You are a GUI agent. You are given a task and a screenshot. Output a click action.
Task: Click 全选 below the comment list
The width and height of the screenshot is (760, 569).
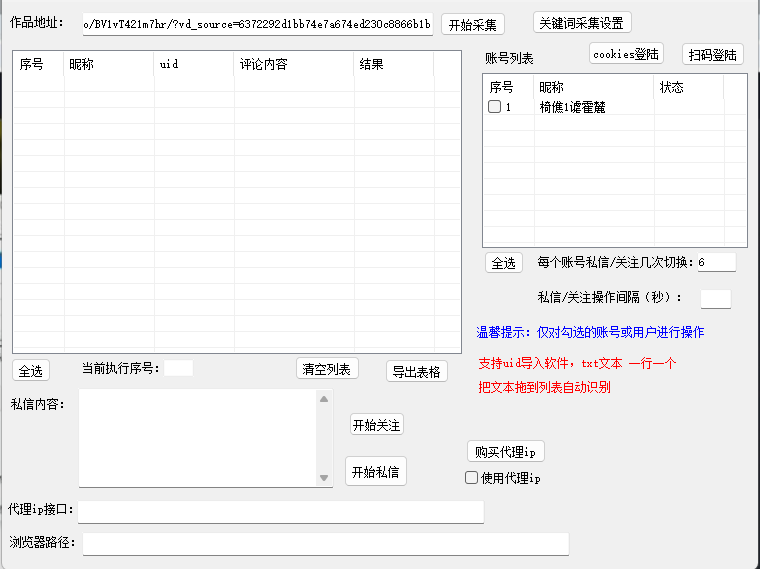click(x=31, y=371)
